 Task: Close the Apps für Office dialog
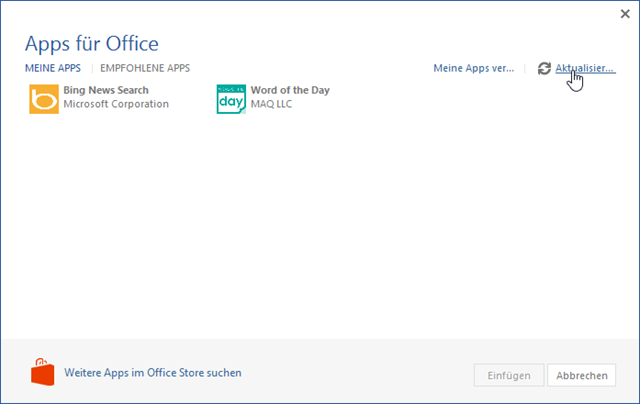[624, 14]
